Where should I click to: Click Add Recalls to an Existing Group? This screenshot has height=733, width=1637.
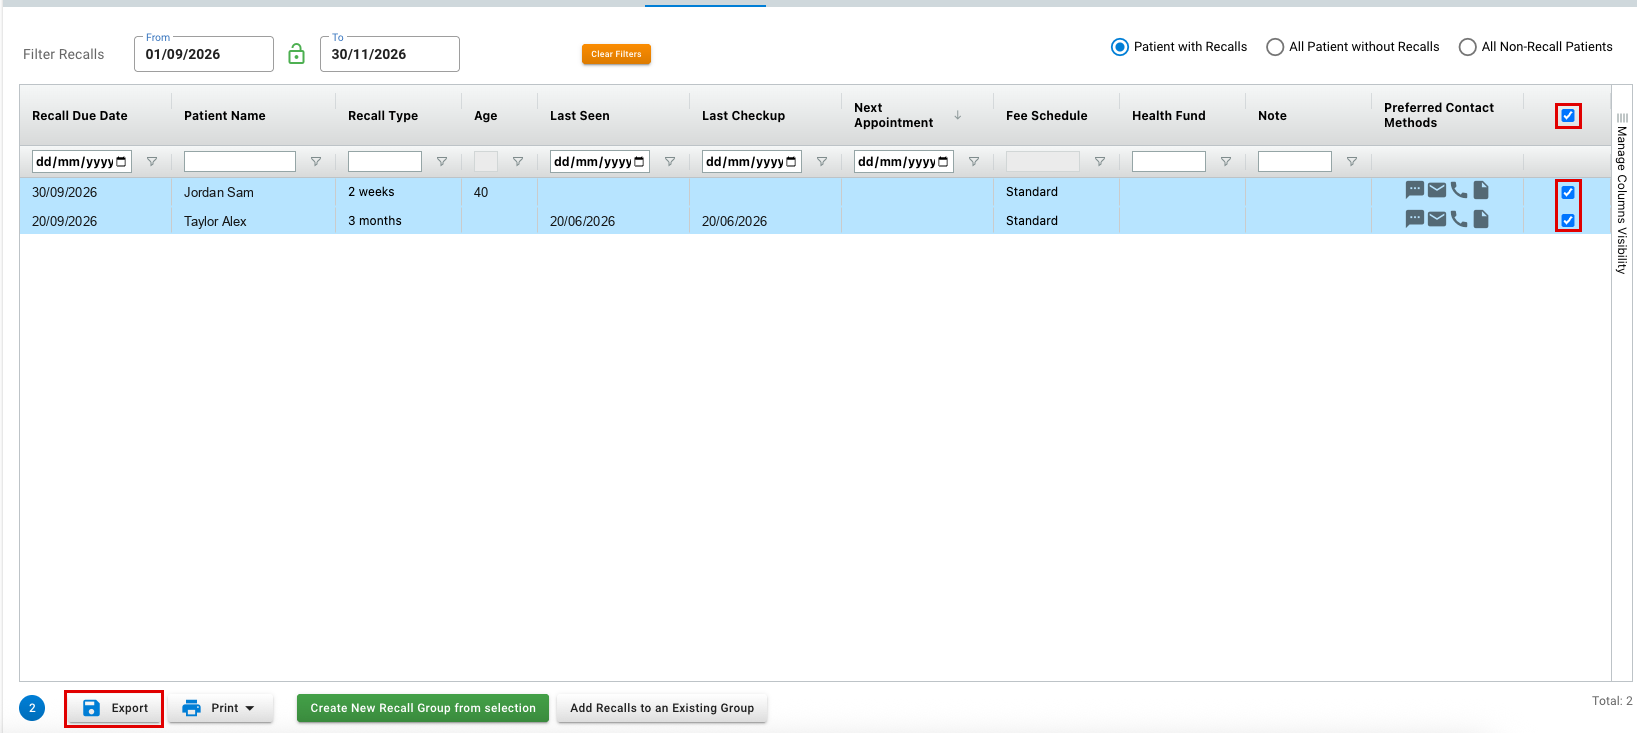(662, 708)
